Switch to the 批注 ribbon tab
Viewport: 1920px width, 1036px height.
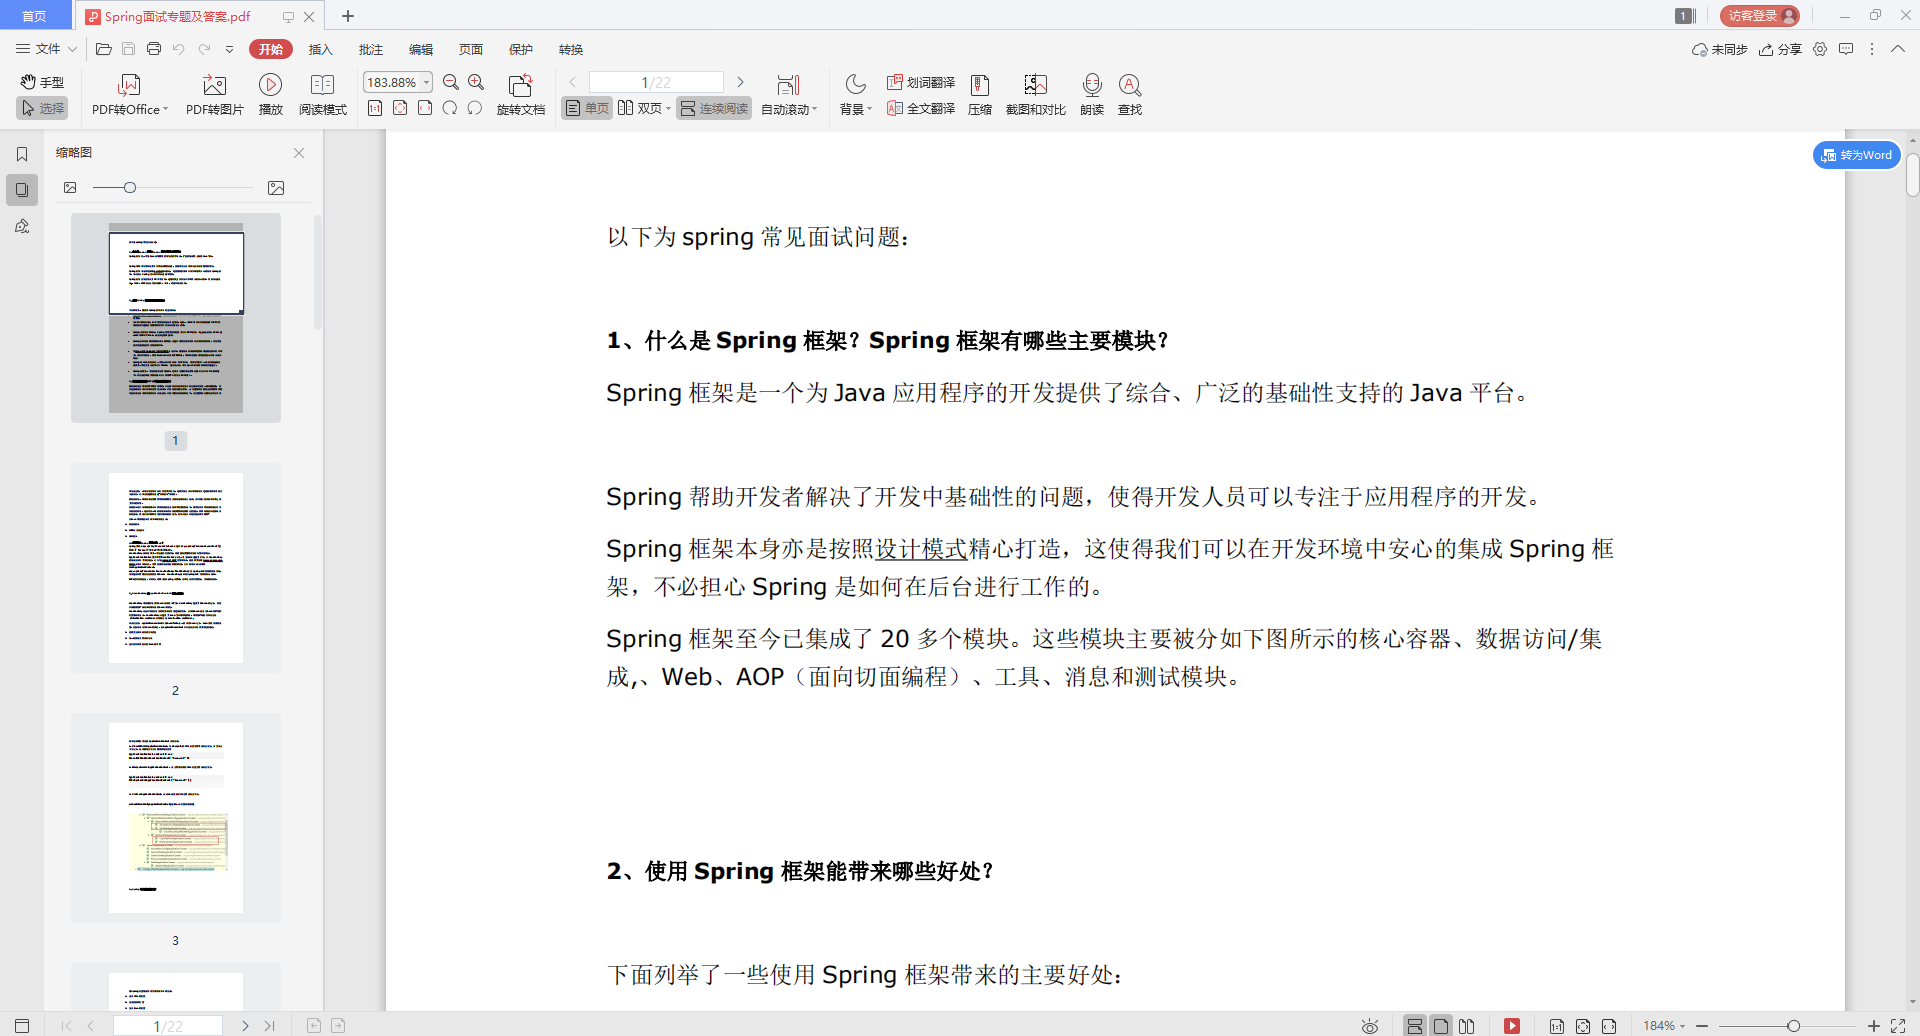[370, 49]
